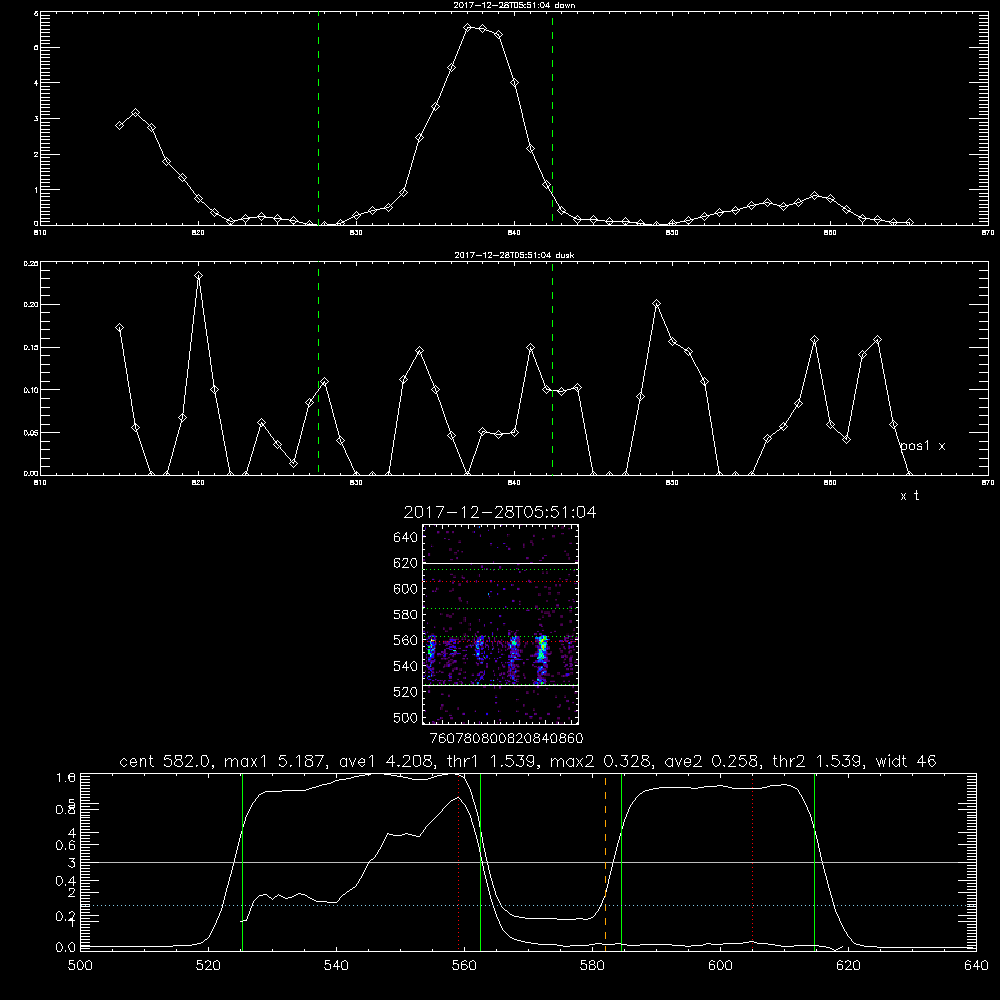Click the '760780800820840860' axis labels under spectrogram
Viewport: 1000px width, 1000px height.
[x=507, y=738]
